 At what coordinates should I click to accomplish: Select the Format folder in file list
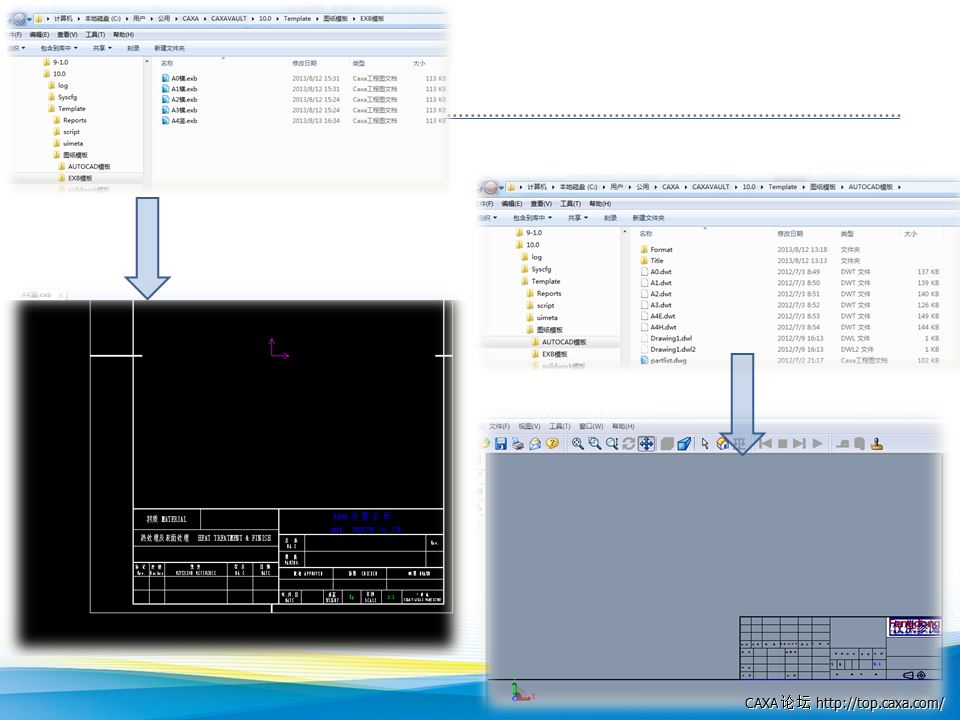(660, 249)
